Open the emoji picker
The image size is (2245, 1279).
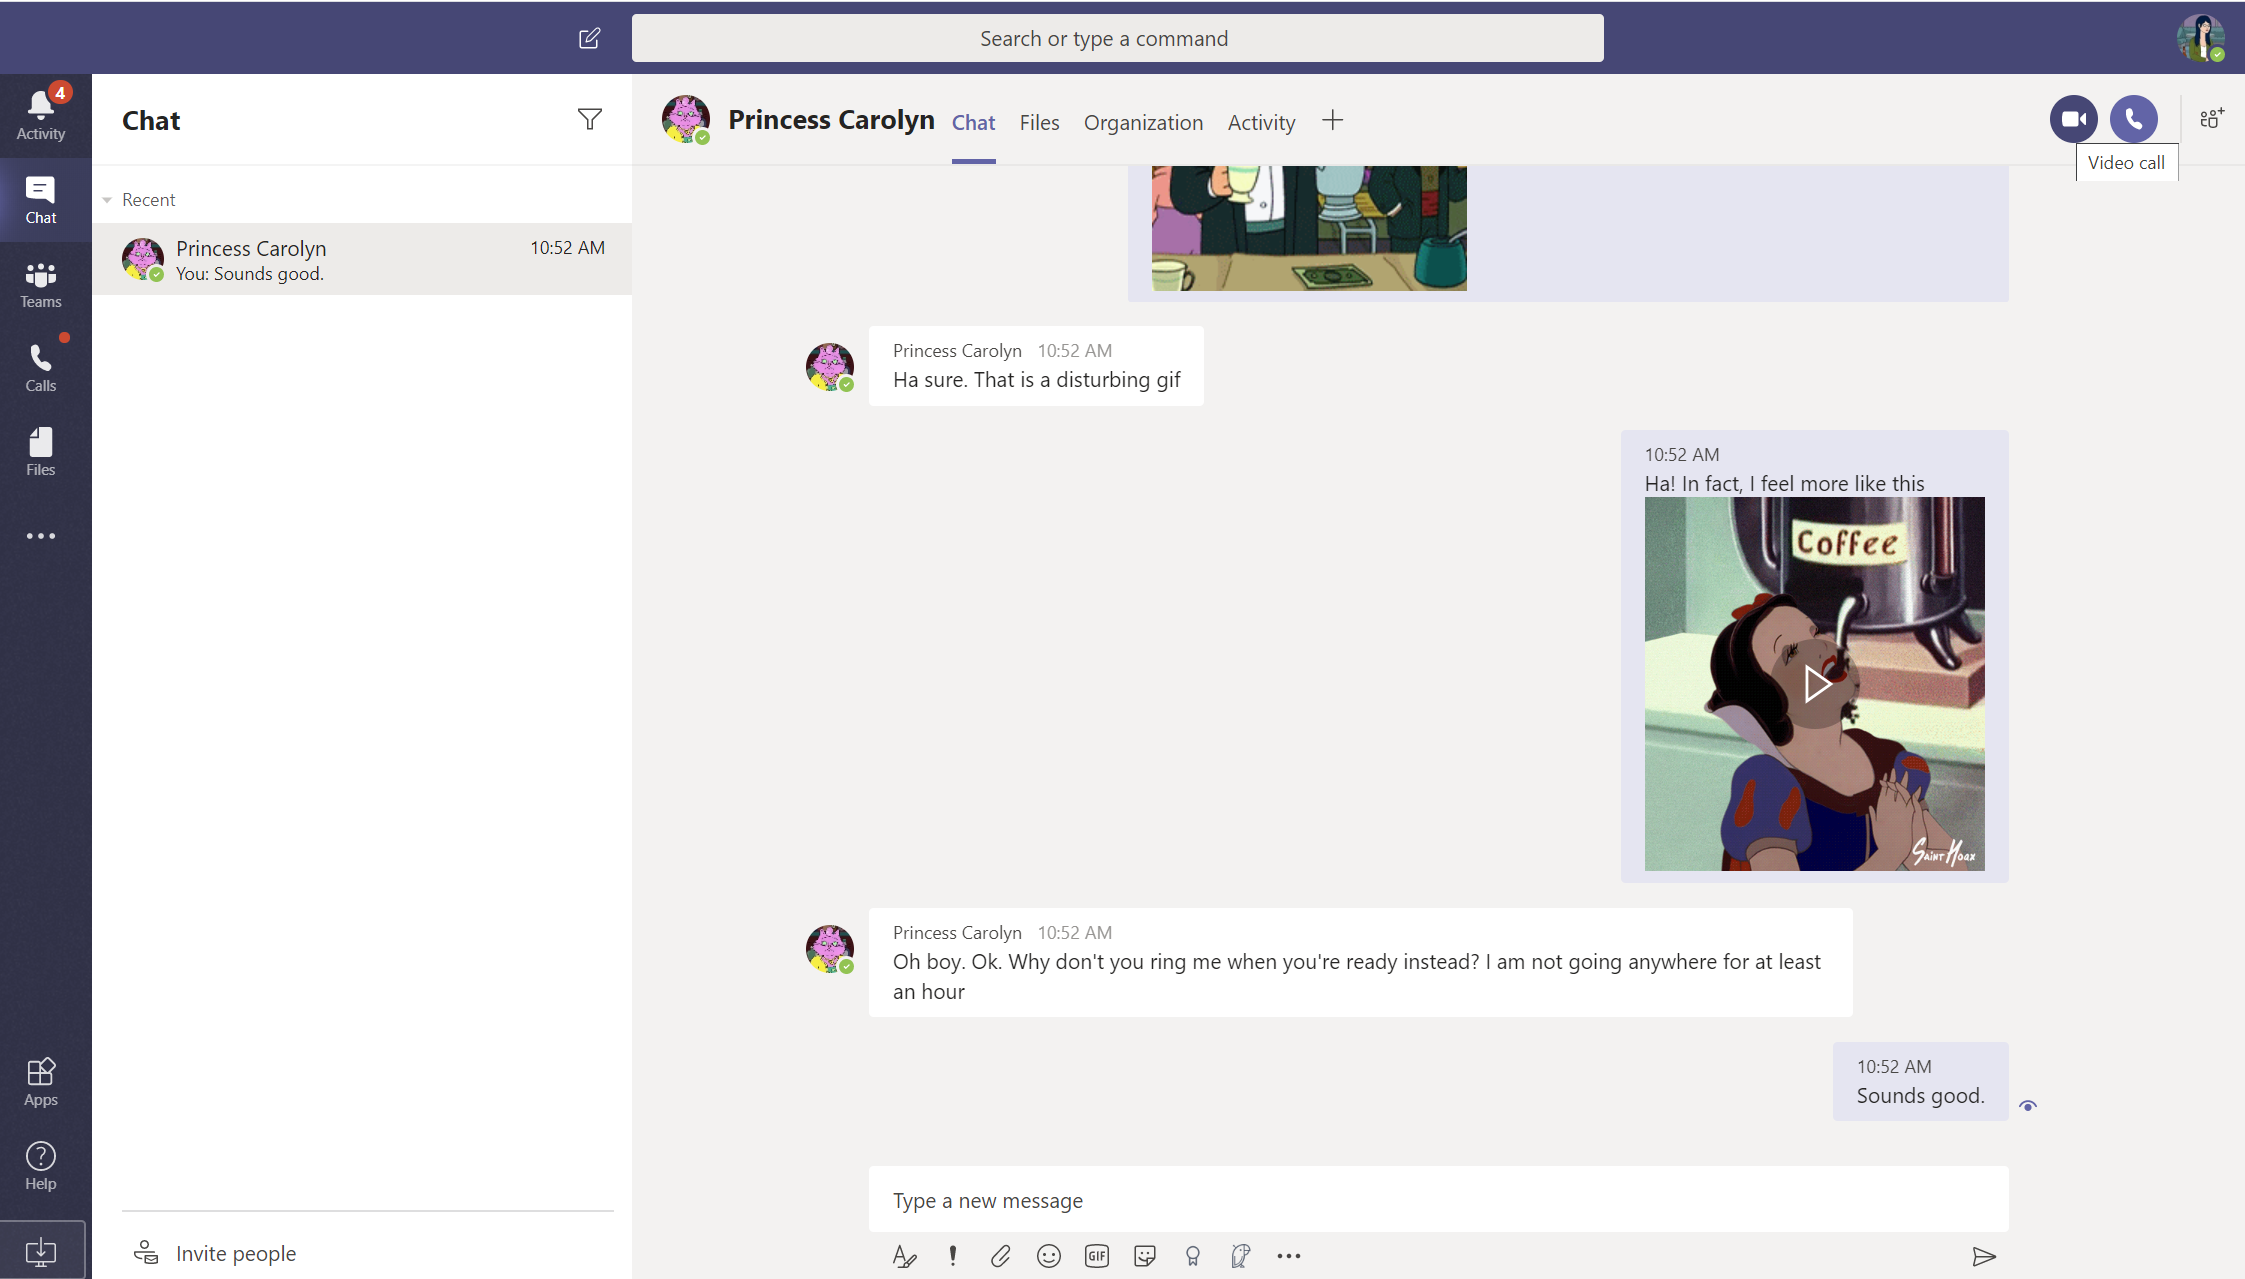coord(1049,1256)
